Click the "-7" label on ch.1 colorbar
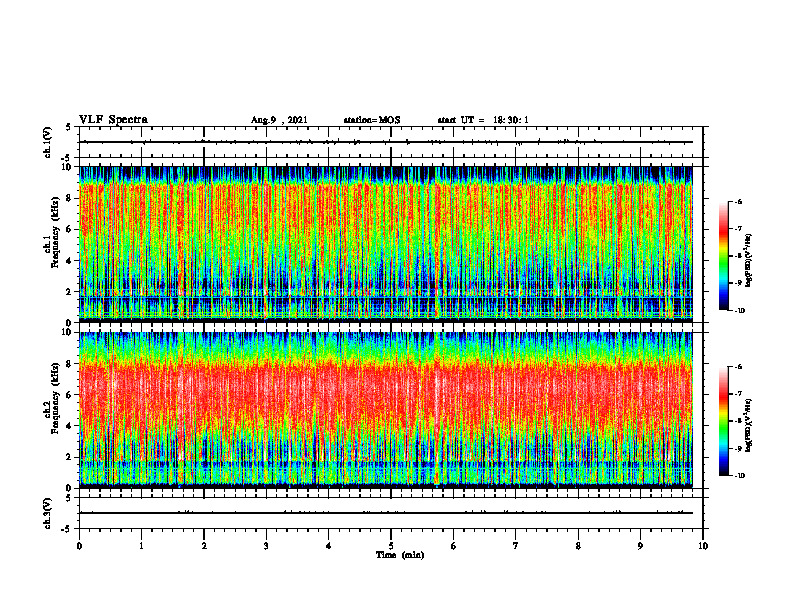This screenshot has width=792, height=612. tap(739, 229)
